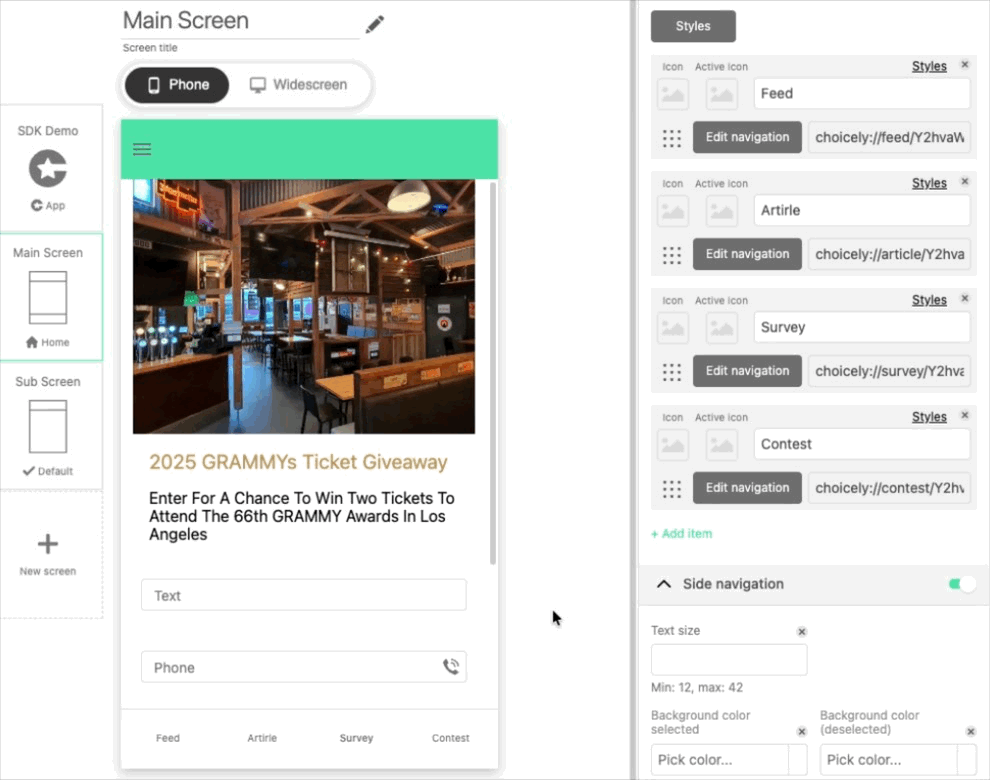The image size is (990, 780).
Task: Click the plus icon to create new screen
Action: coord(47,543)
